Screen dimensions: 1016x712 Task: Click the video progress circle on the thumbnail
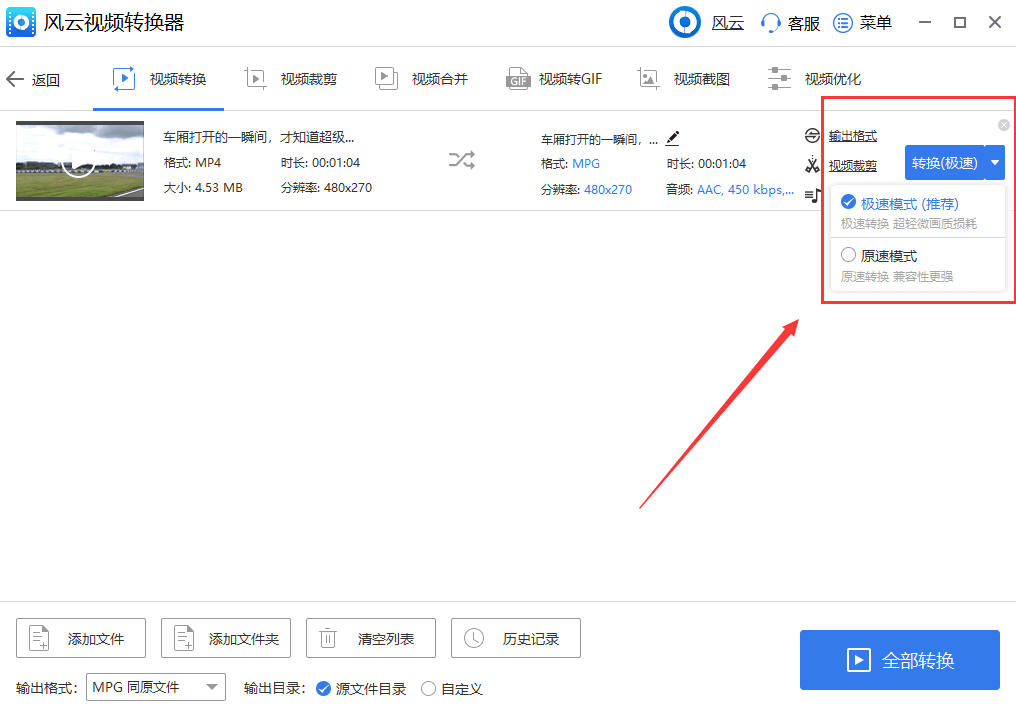[79, 160]
